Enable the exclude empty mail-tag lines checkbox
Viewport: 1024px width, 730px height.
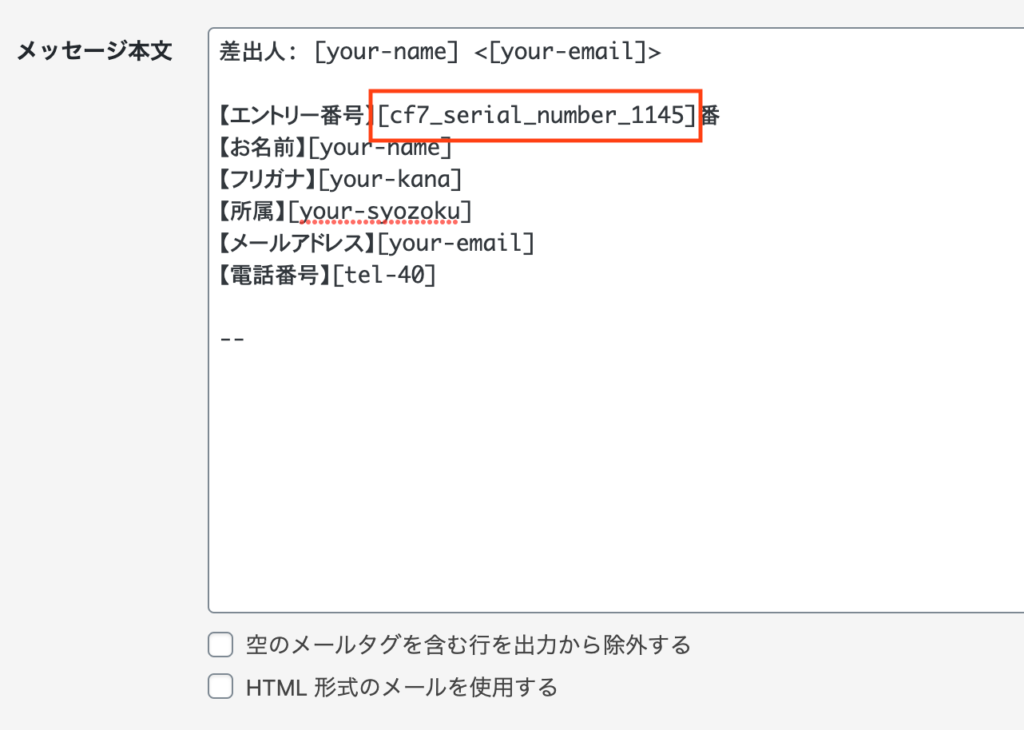220,645
